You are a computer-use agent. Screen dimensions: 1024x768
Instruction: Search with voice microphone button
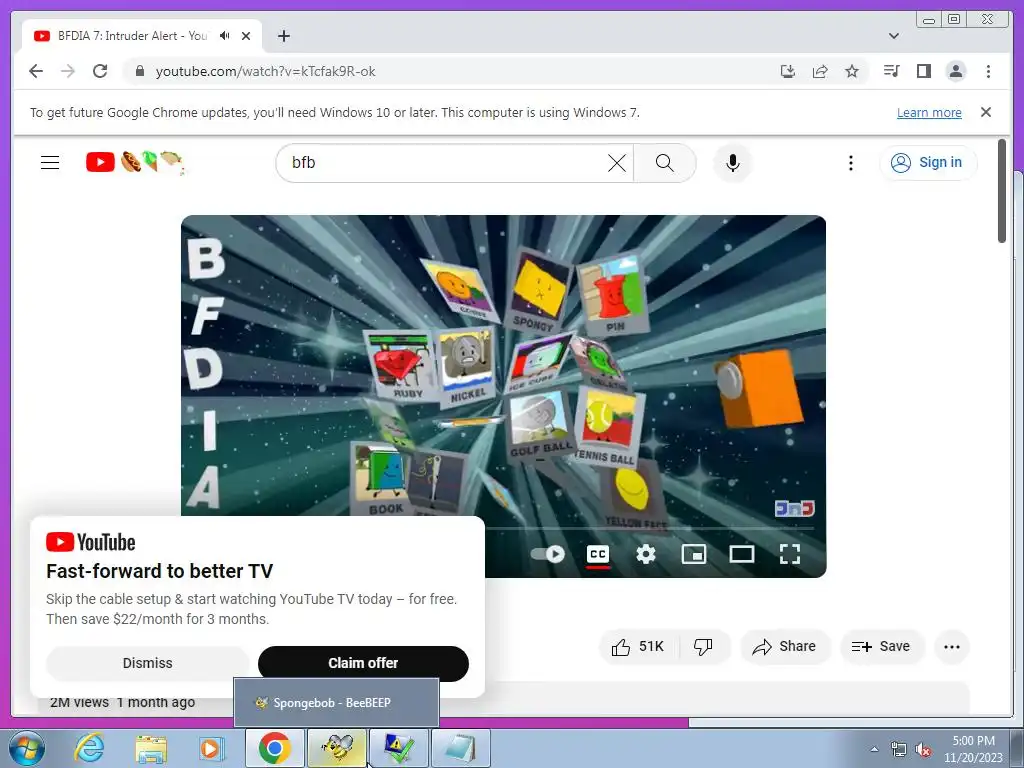(x=733, y=163)
